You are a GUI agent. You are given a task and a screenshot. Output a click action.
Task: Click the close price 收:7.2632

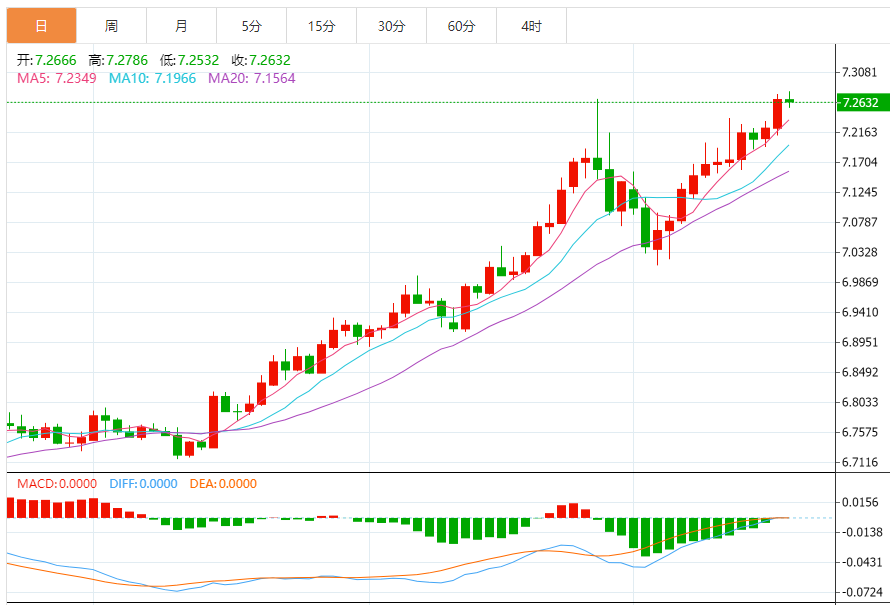click(x=261, y=60)
